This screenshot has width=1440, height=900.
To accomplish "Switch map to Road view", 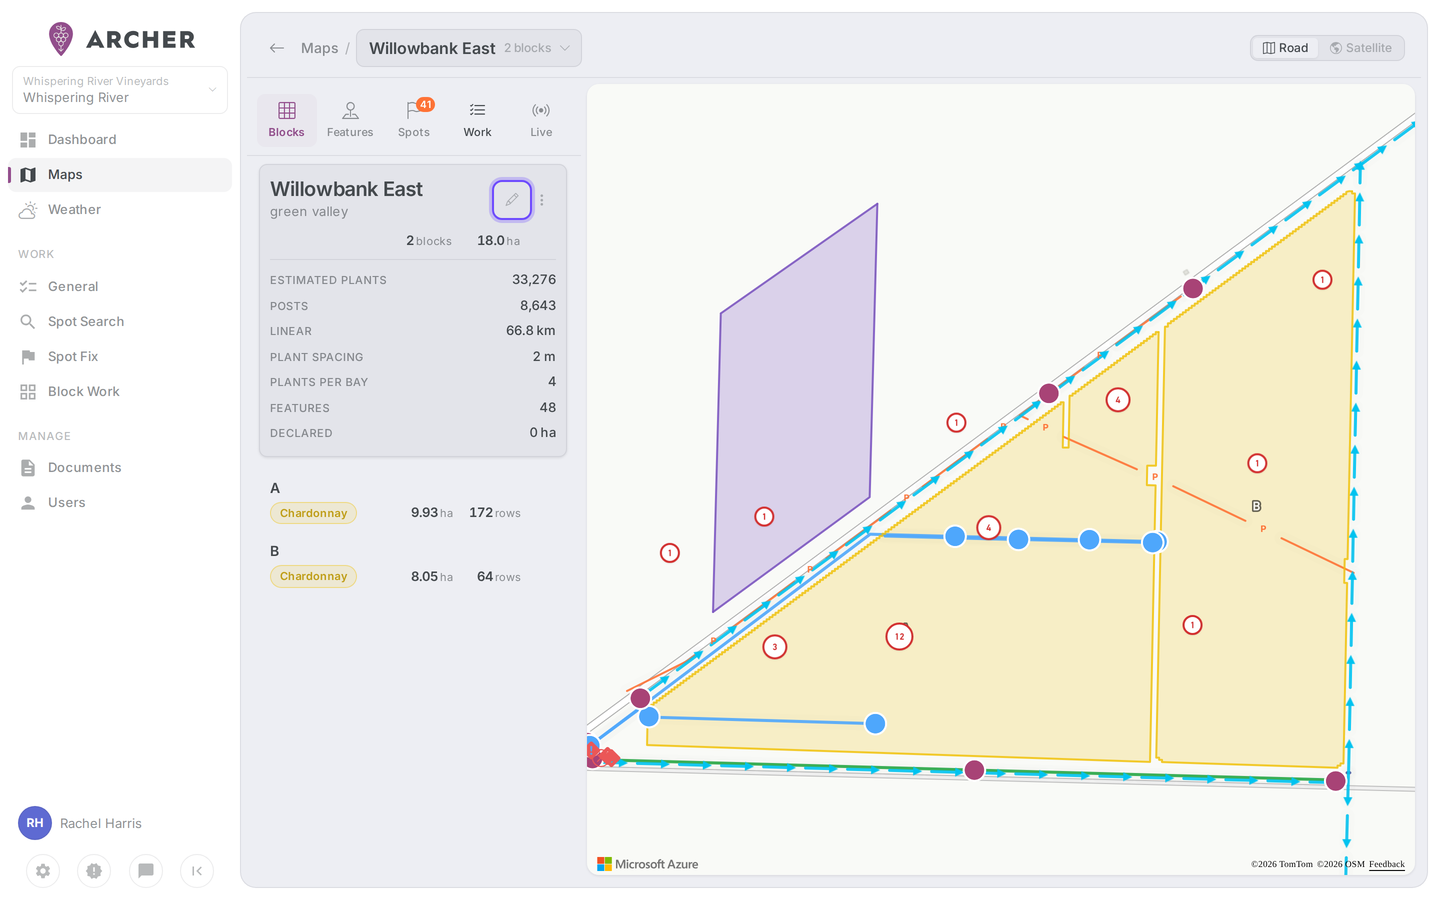I will [x=1285, y=48].
